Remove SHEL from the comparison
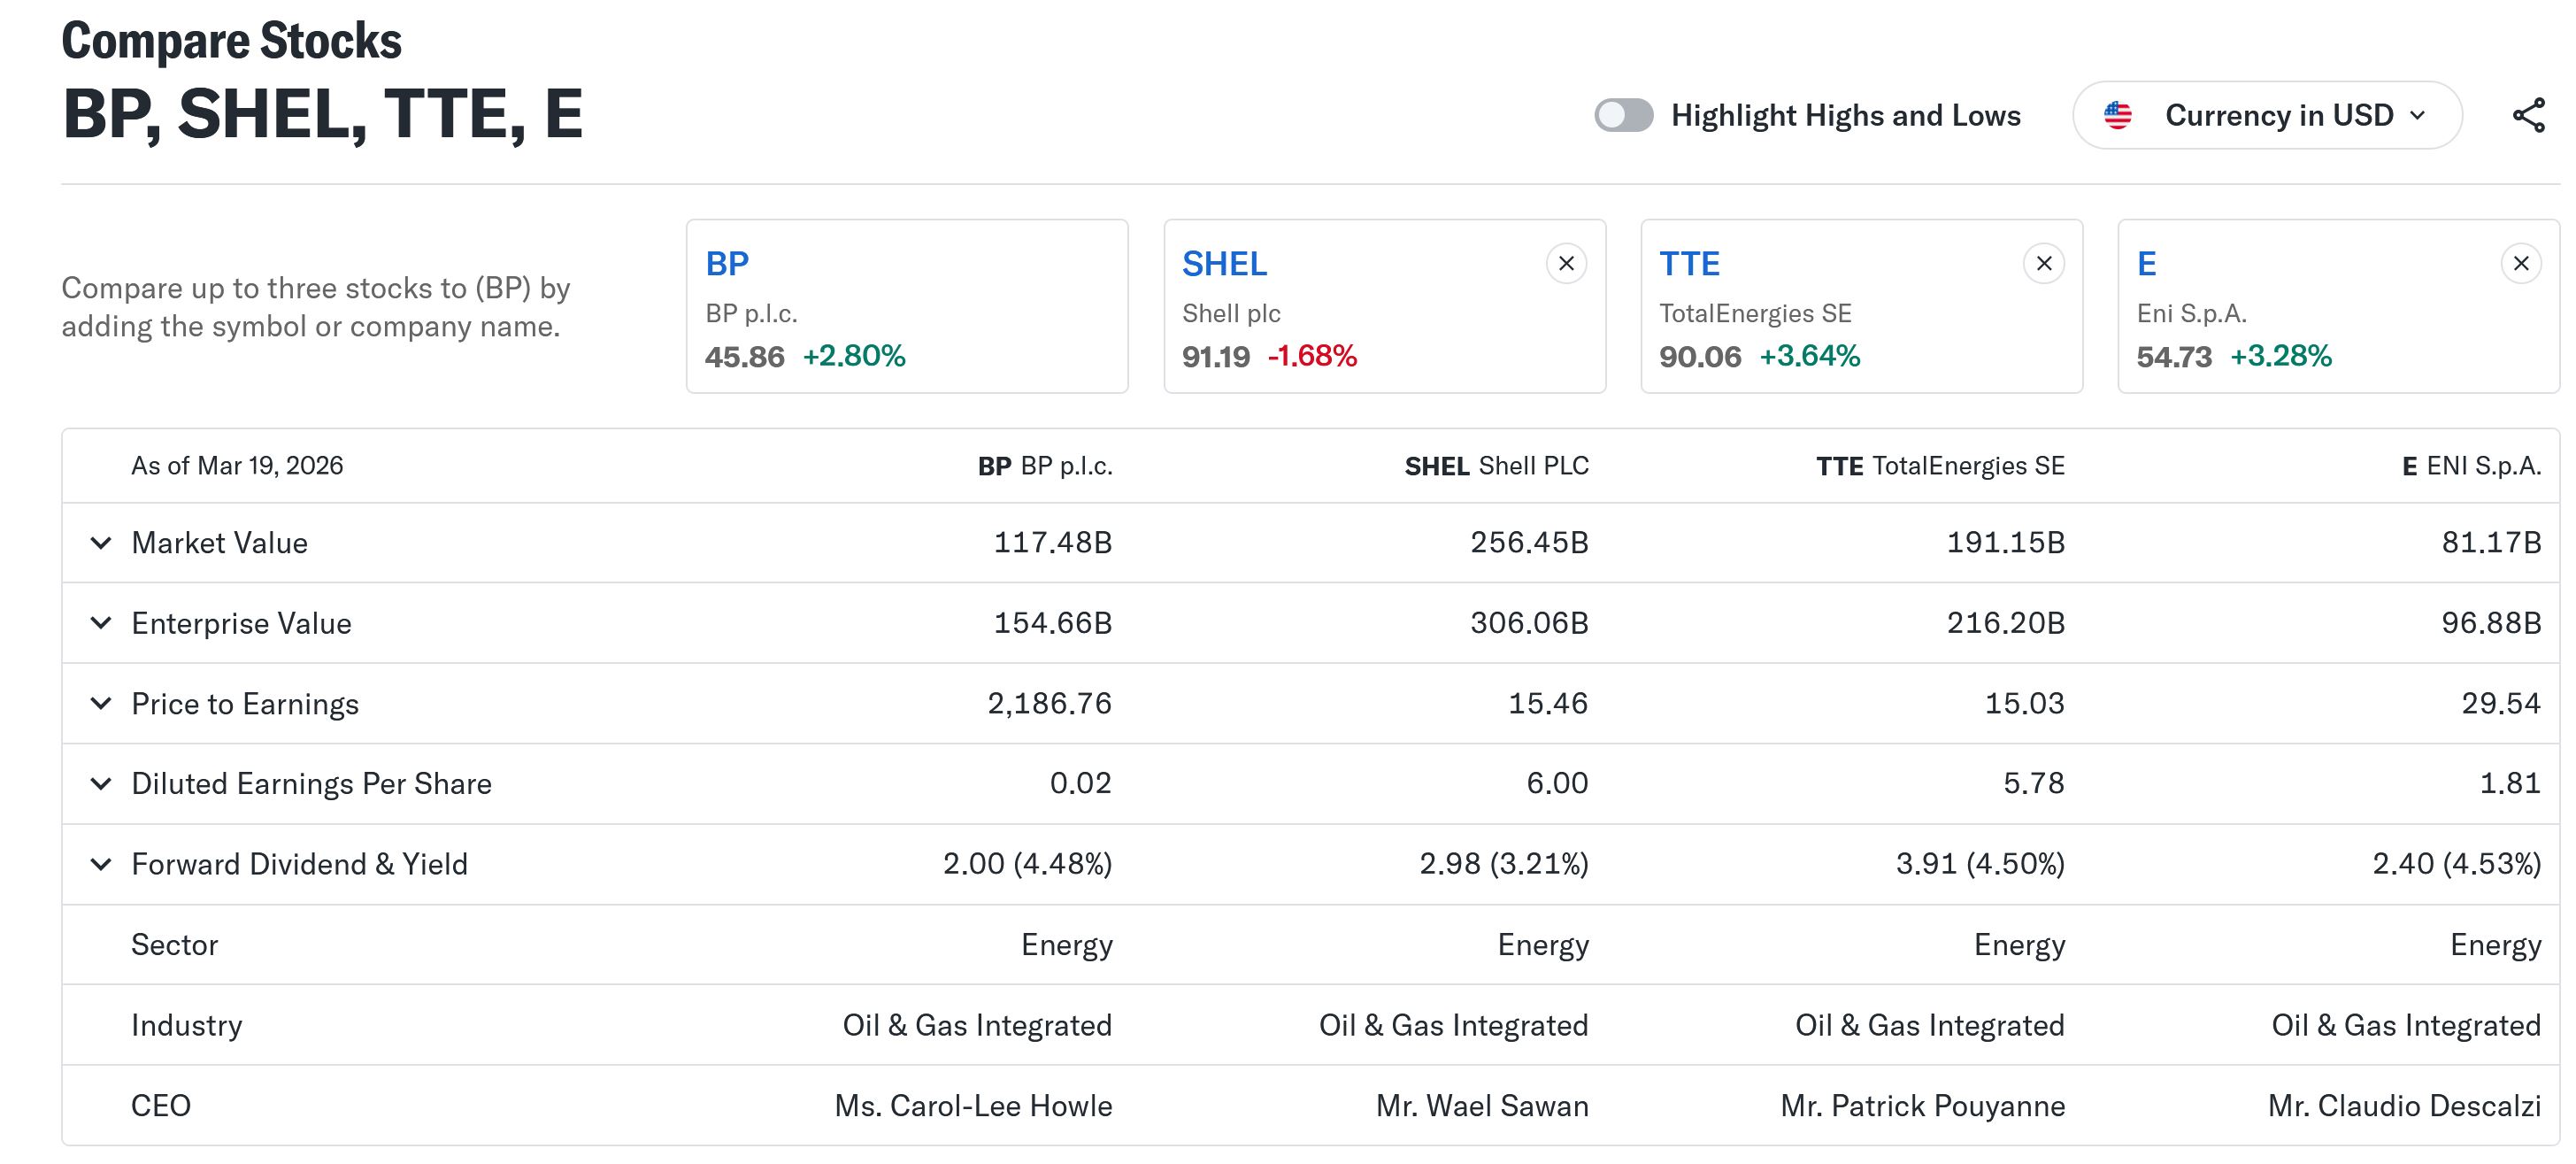 click(1566, 264)
